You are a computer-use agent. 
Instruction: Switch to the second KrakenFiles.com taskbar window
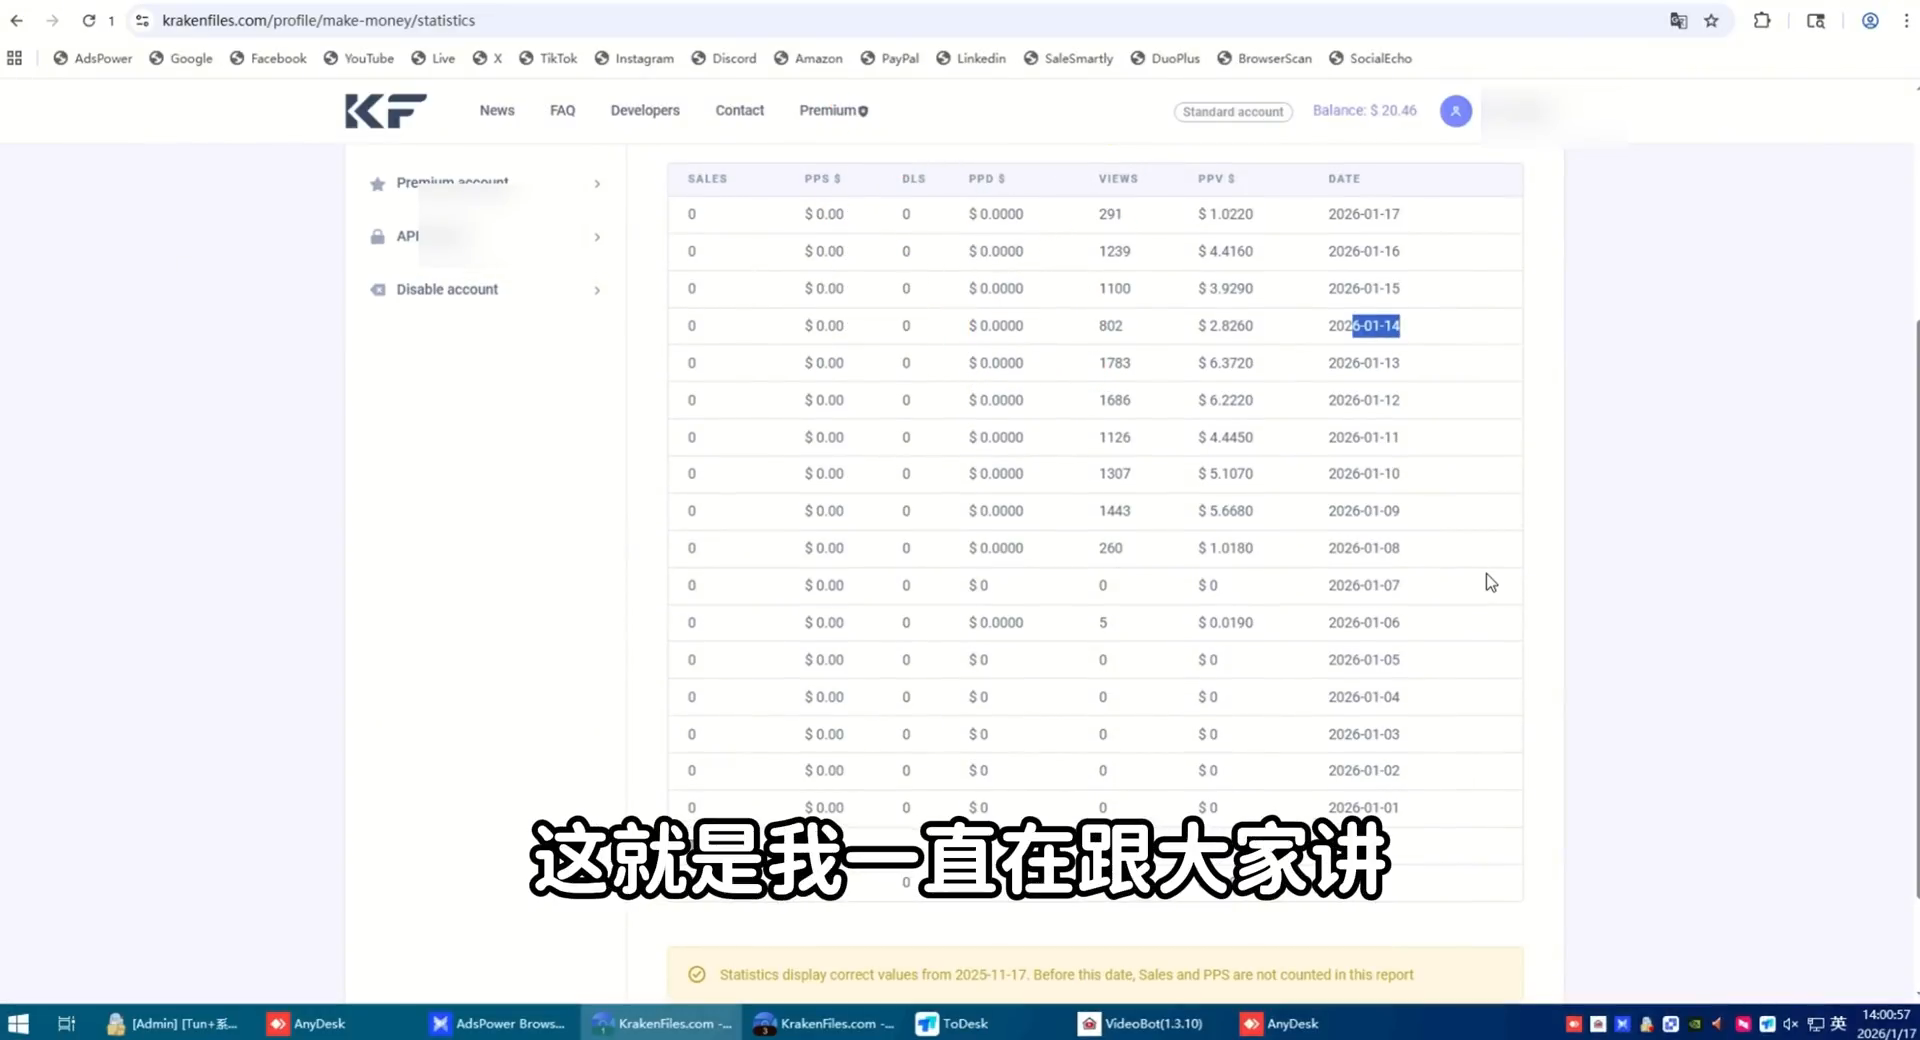pos(825,1023)
